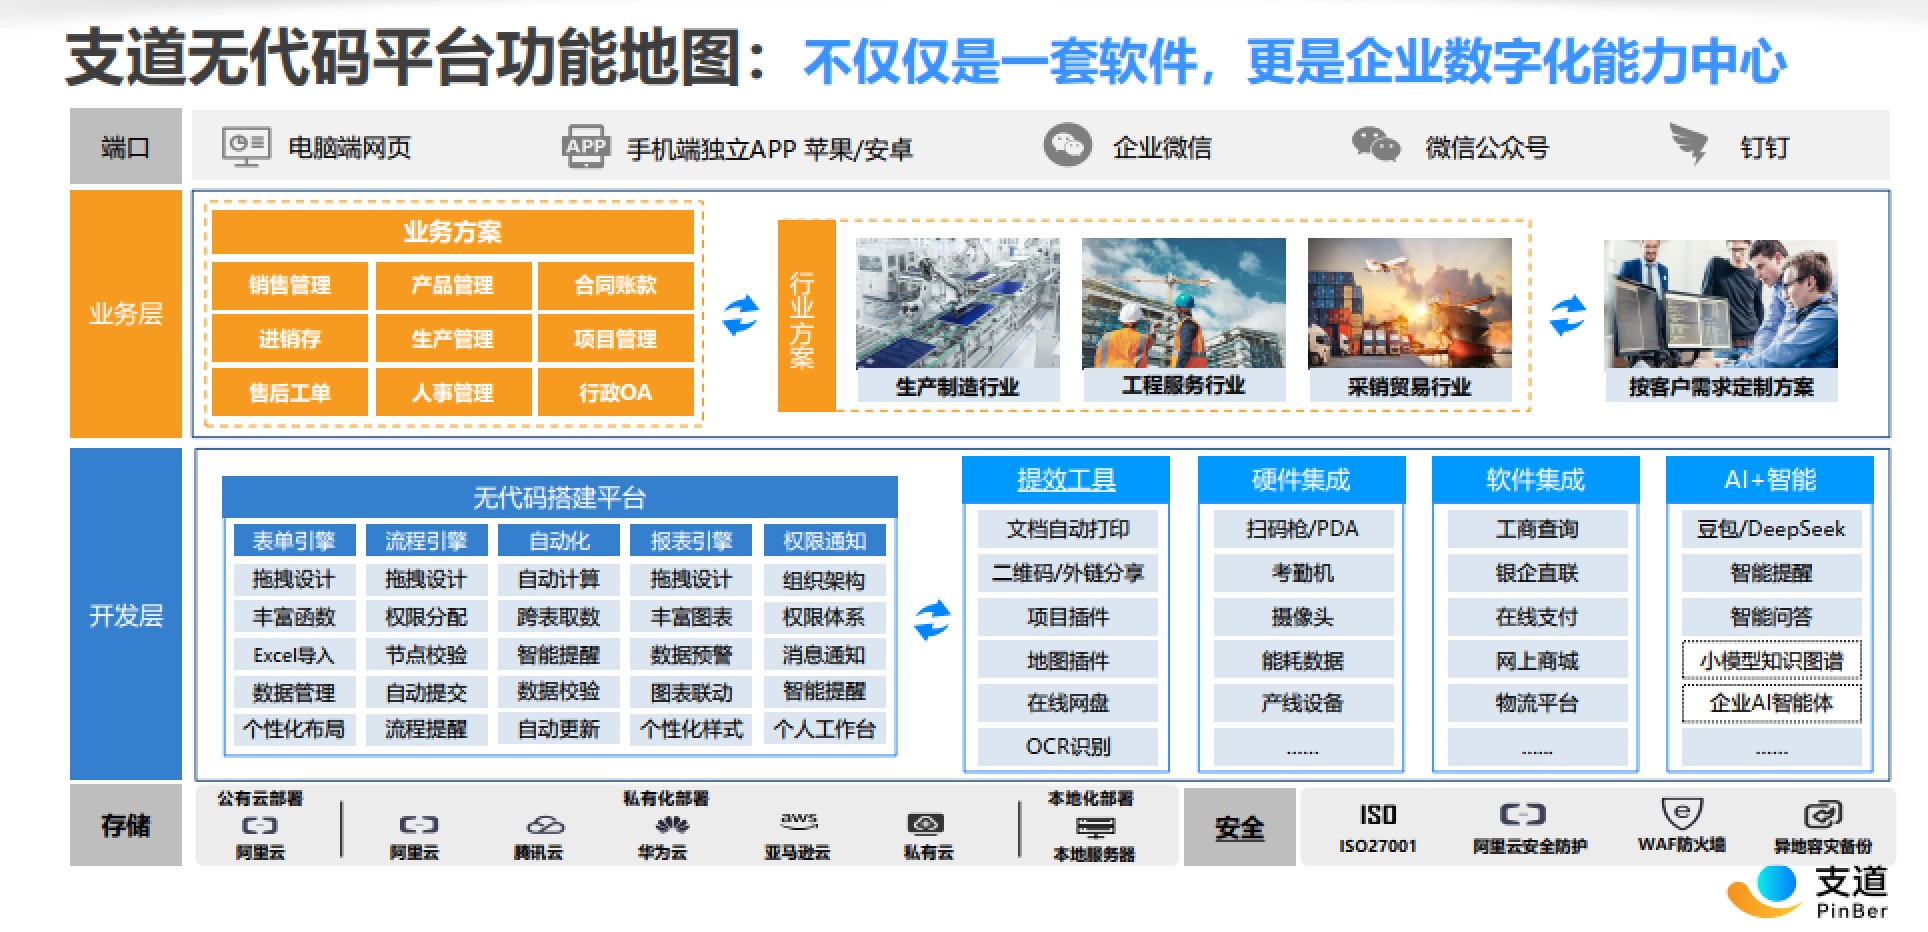Toggle the 小模型知识图谱 option
The width and height of the screenshot is (1928, 932).
pyautogui.click(x=1770, y=660)
